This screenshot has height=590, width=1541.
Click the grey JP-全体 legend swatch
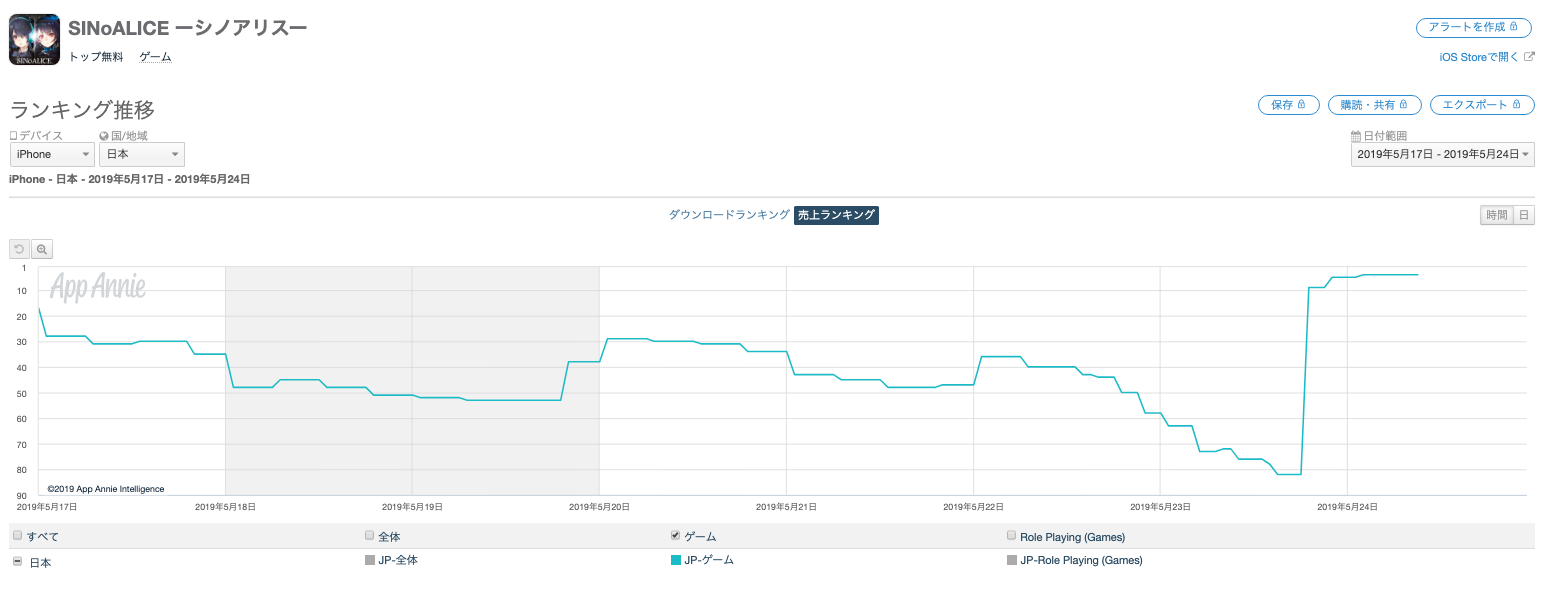tap(370, 560)
